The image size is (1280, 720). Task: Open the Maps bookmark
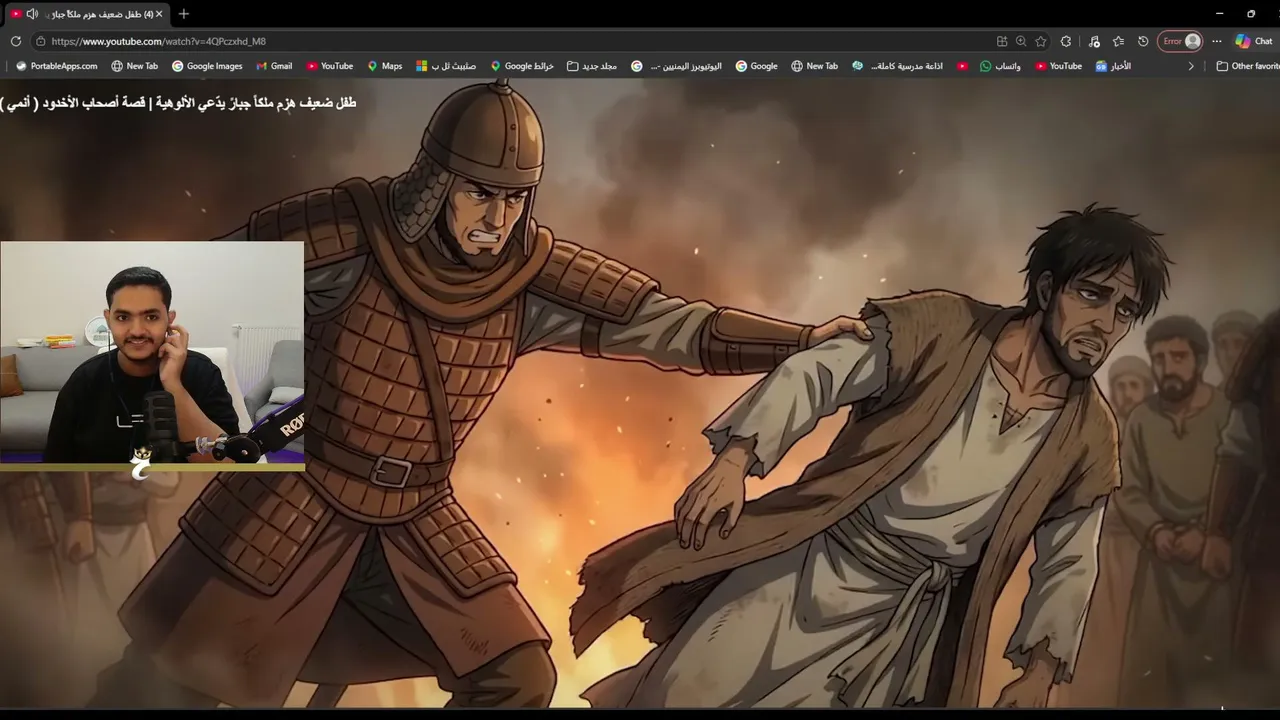click(385, 66)
